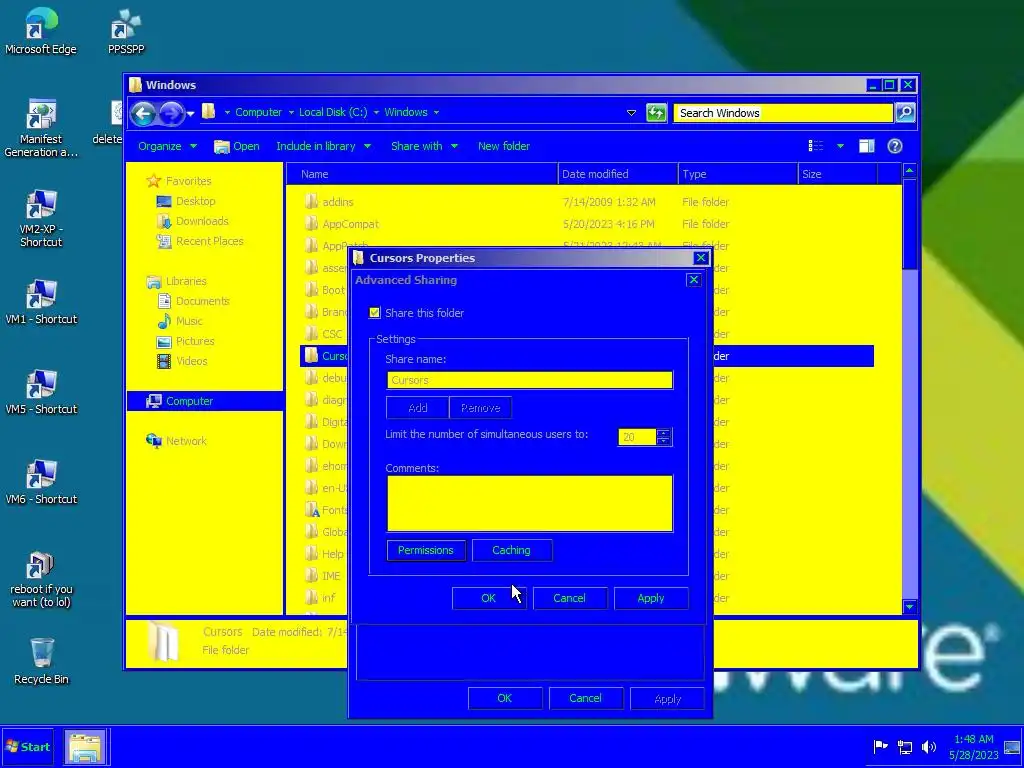The image size is (1024, 768).
Task: Select the AppCompat folder icon
Action: click(x=312, y=224)
